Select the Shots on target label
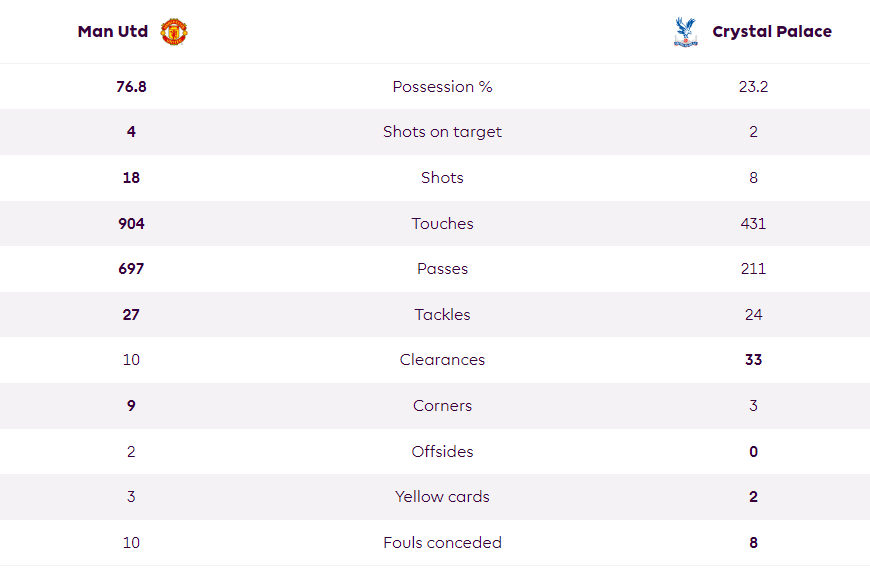 [442, 131]
